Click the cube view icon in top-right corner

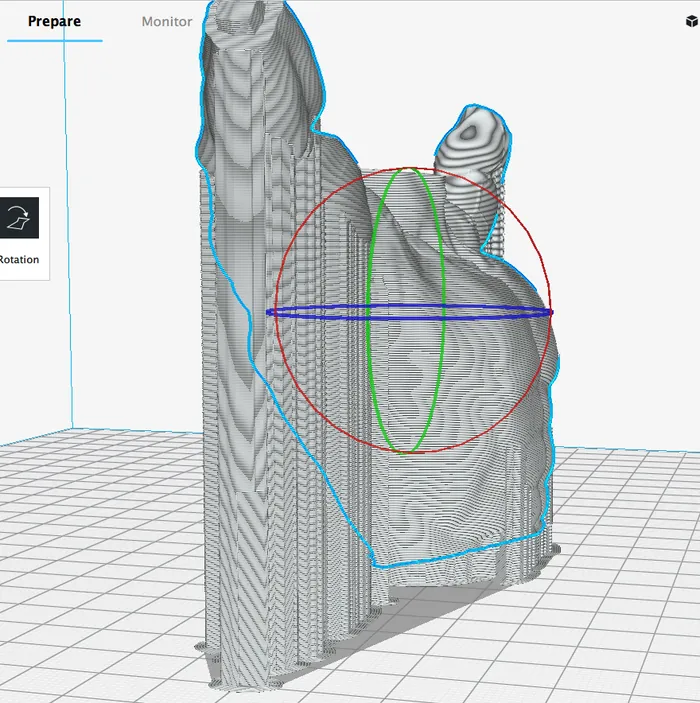point(691,21)
